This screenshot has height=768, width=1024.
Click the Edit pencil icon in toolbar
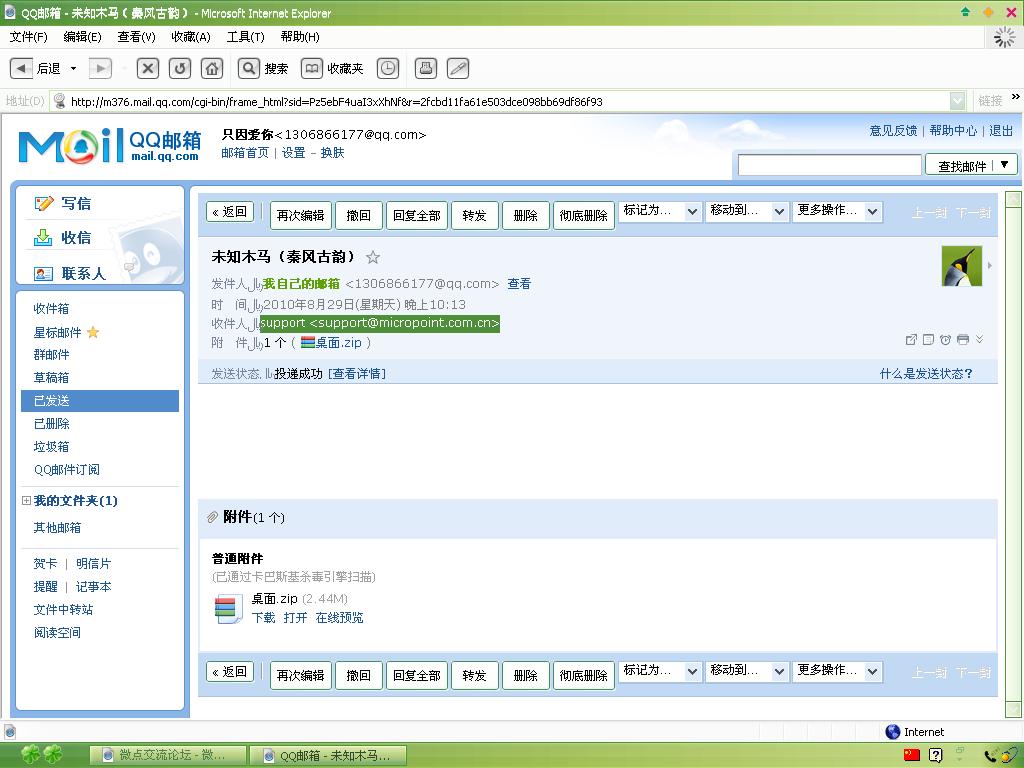click(x=458, y=68)
